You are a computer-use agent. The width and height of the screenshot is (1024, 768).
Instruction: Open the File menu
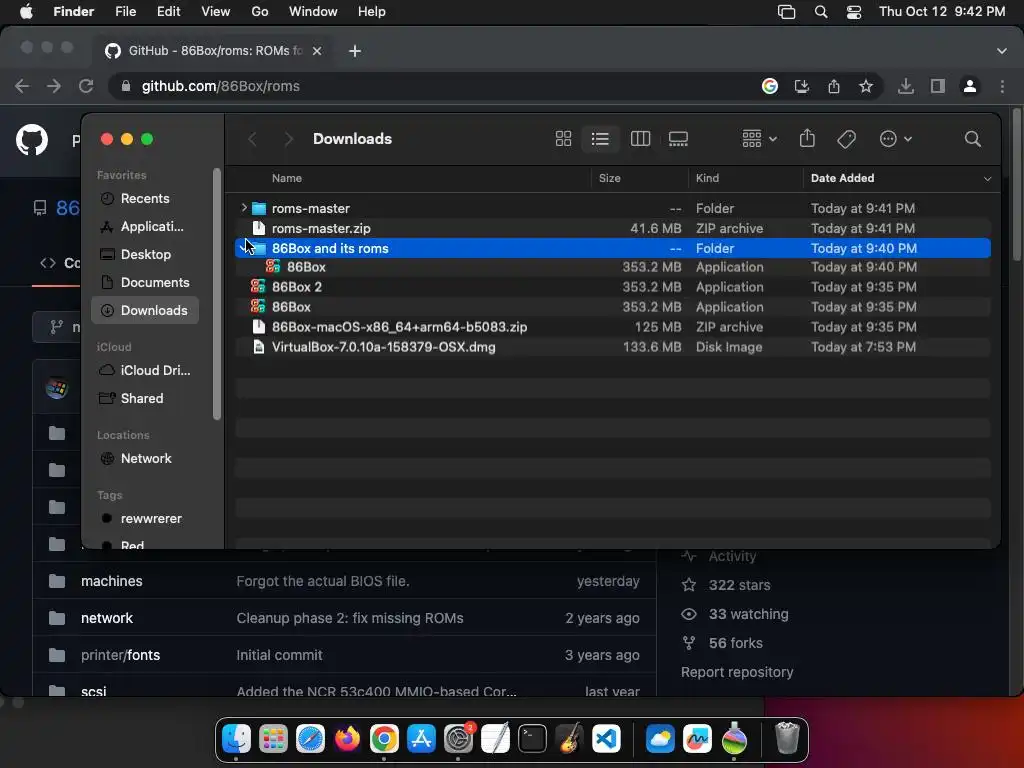pos(125,11)
